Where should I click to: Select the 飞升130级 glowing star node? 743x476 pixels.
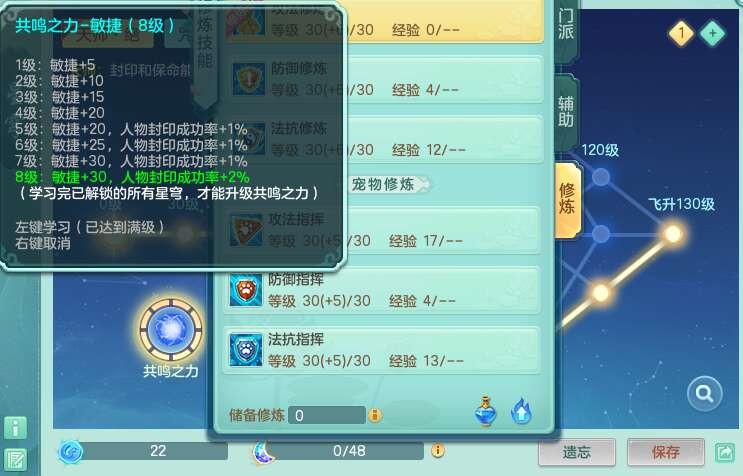click(672, 234)
